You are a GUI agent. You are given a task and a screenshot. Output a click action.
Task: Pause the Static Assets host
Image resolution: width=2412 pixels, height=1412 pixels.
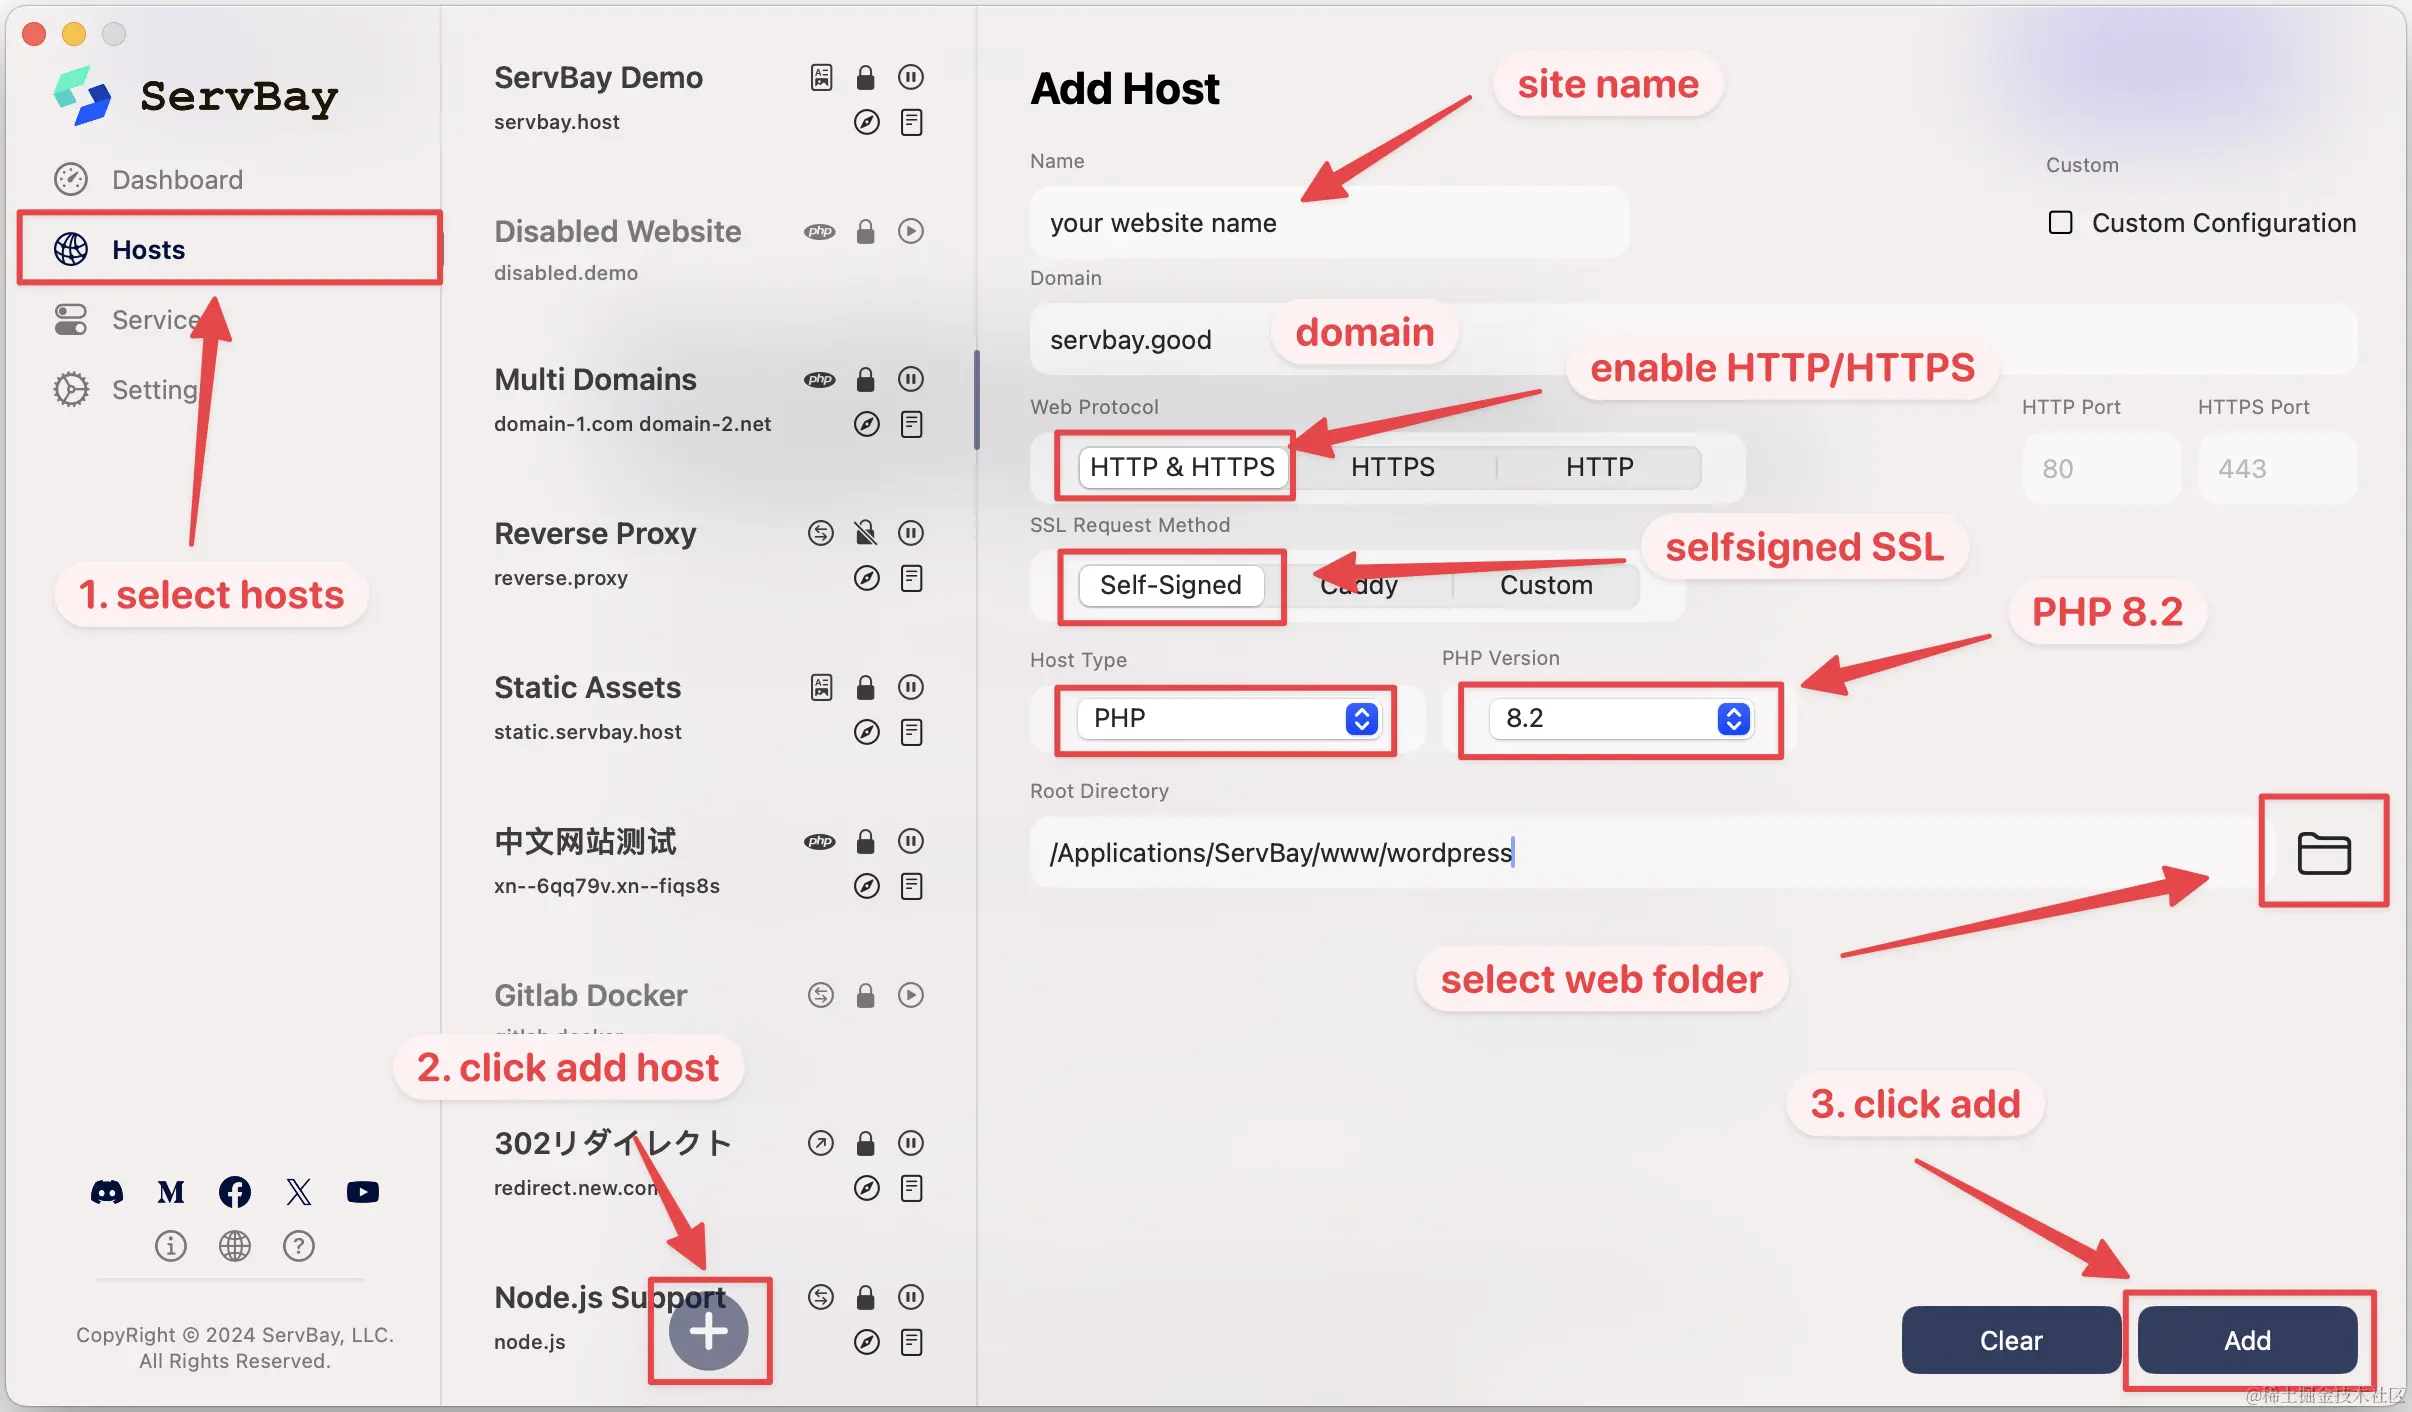[910, 687]
